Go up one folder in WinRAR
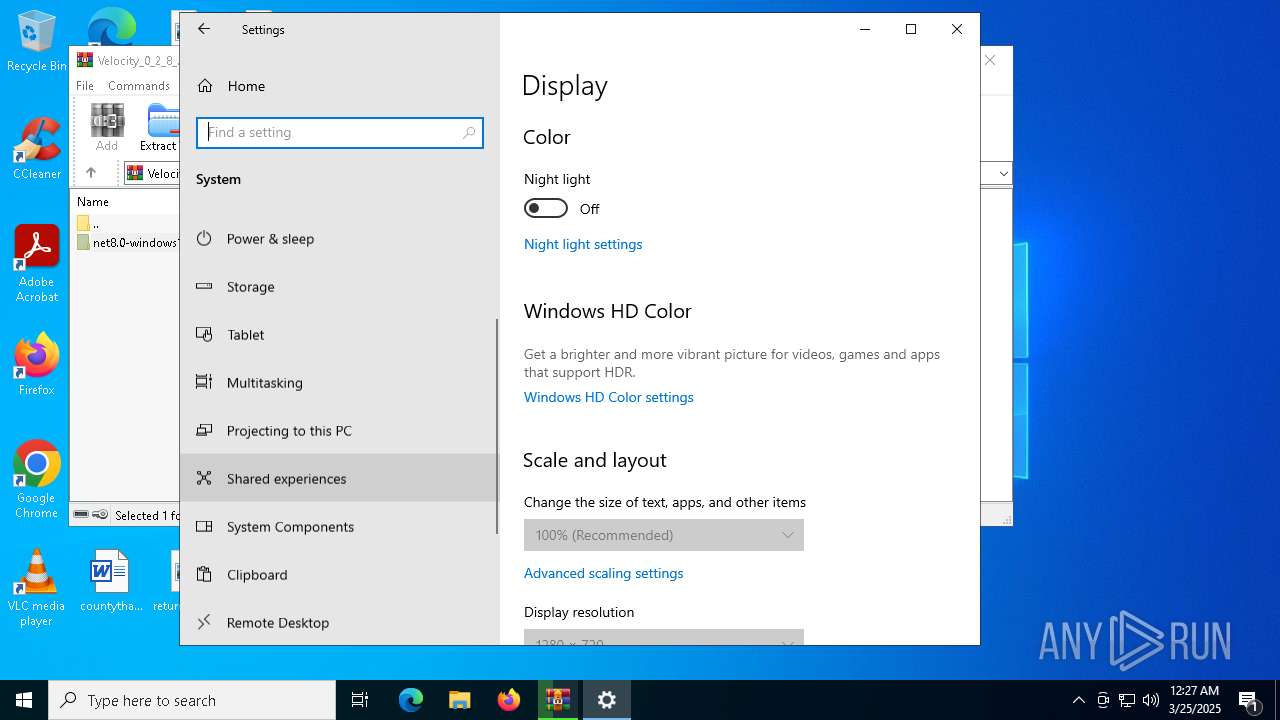The image size is (1280, 720). click(91, 173)
